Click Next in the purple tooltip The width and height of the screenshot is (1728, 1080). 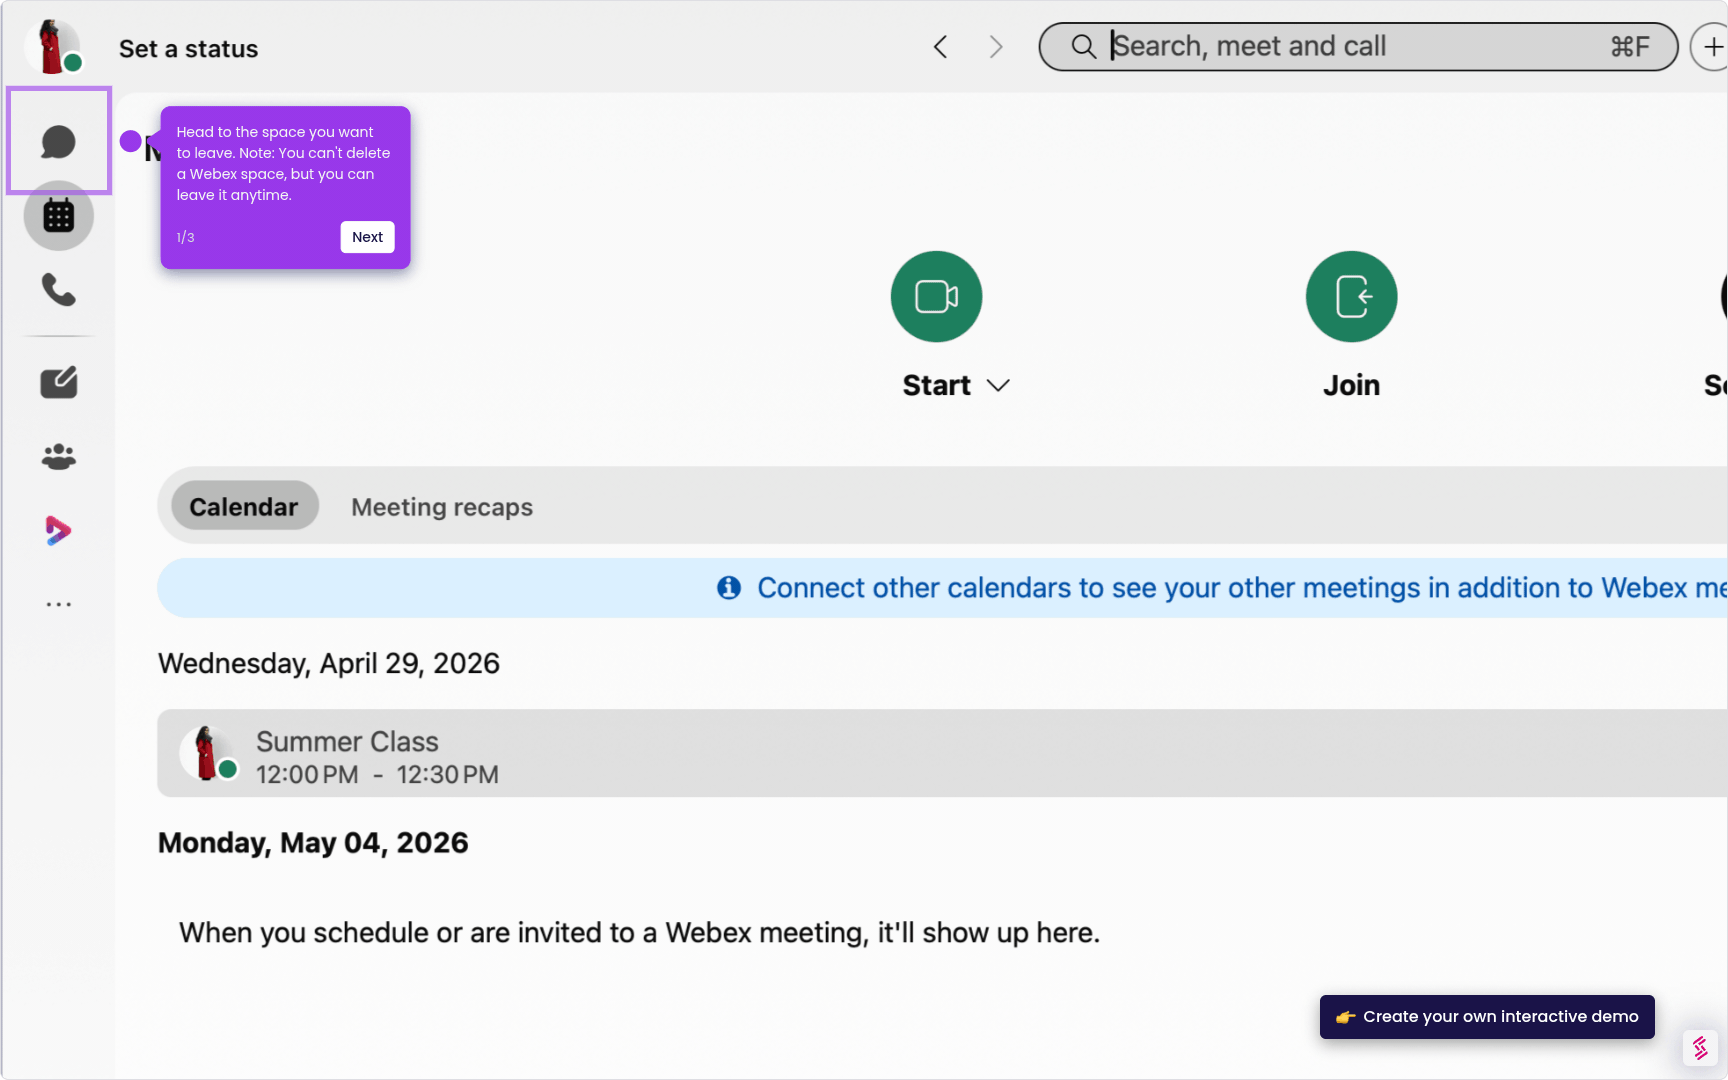click(x=367, y=237)
